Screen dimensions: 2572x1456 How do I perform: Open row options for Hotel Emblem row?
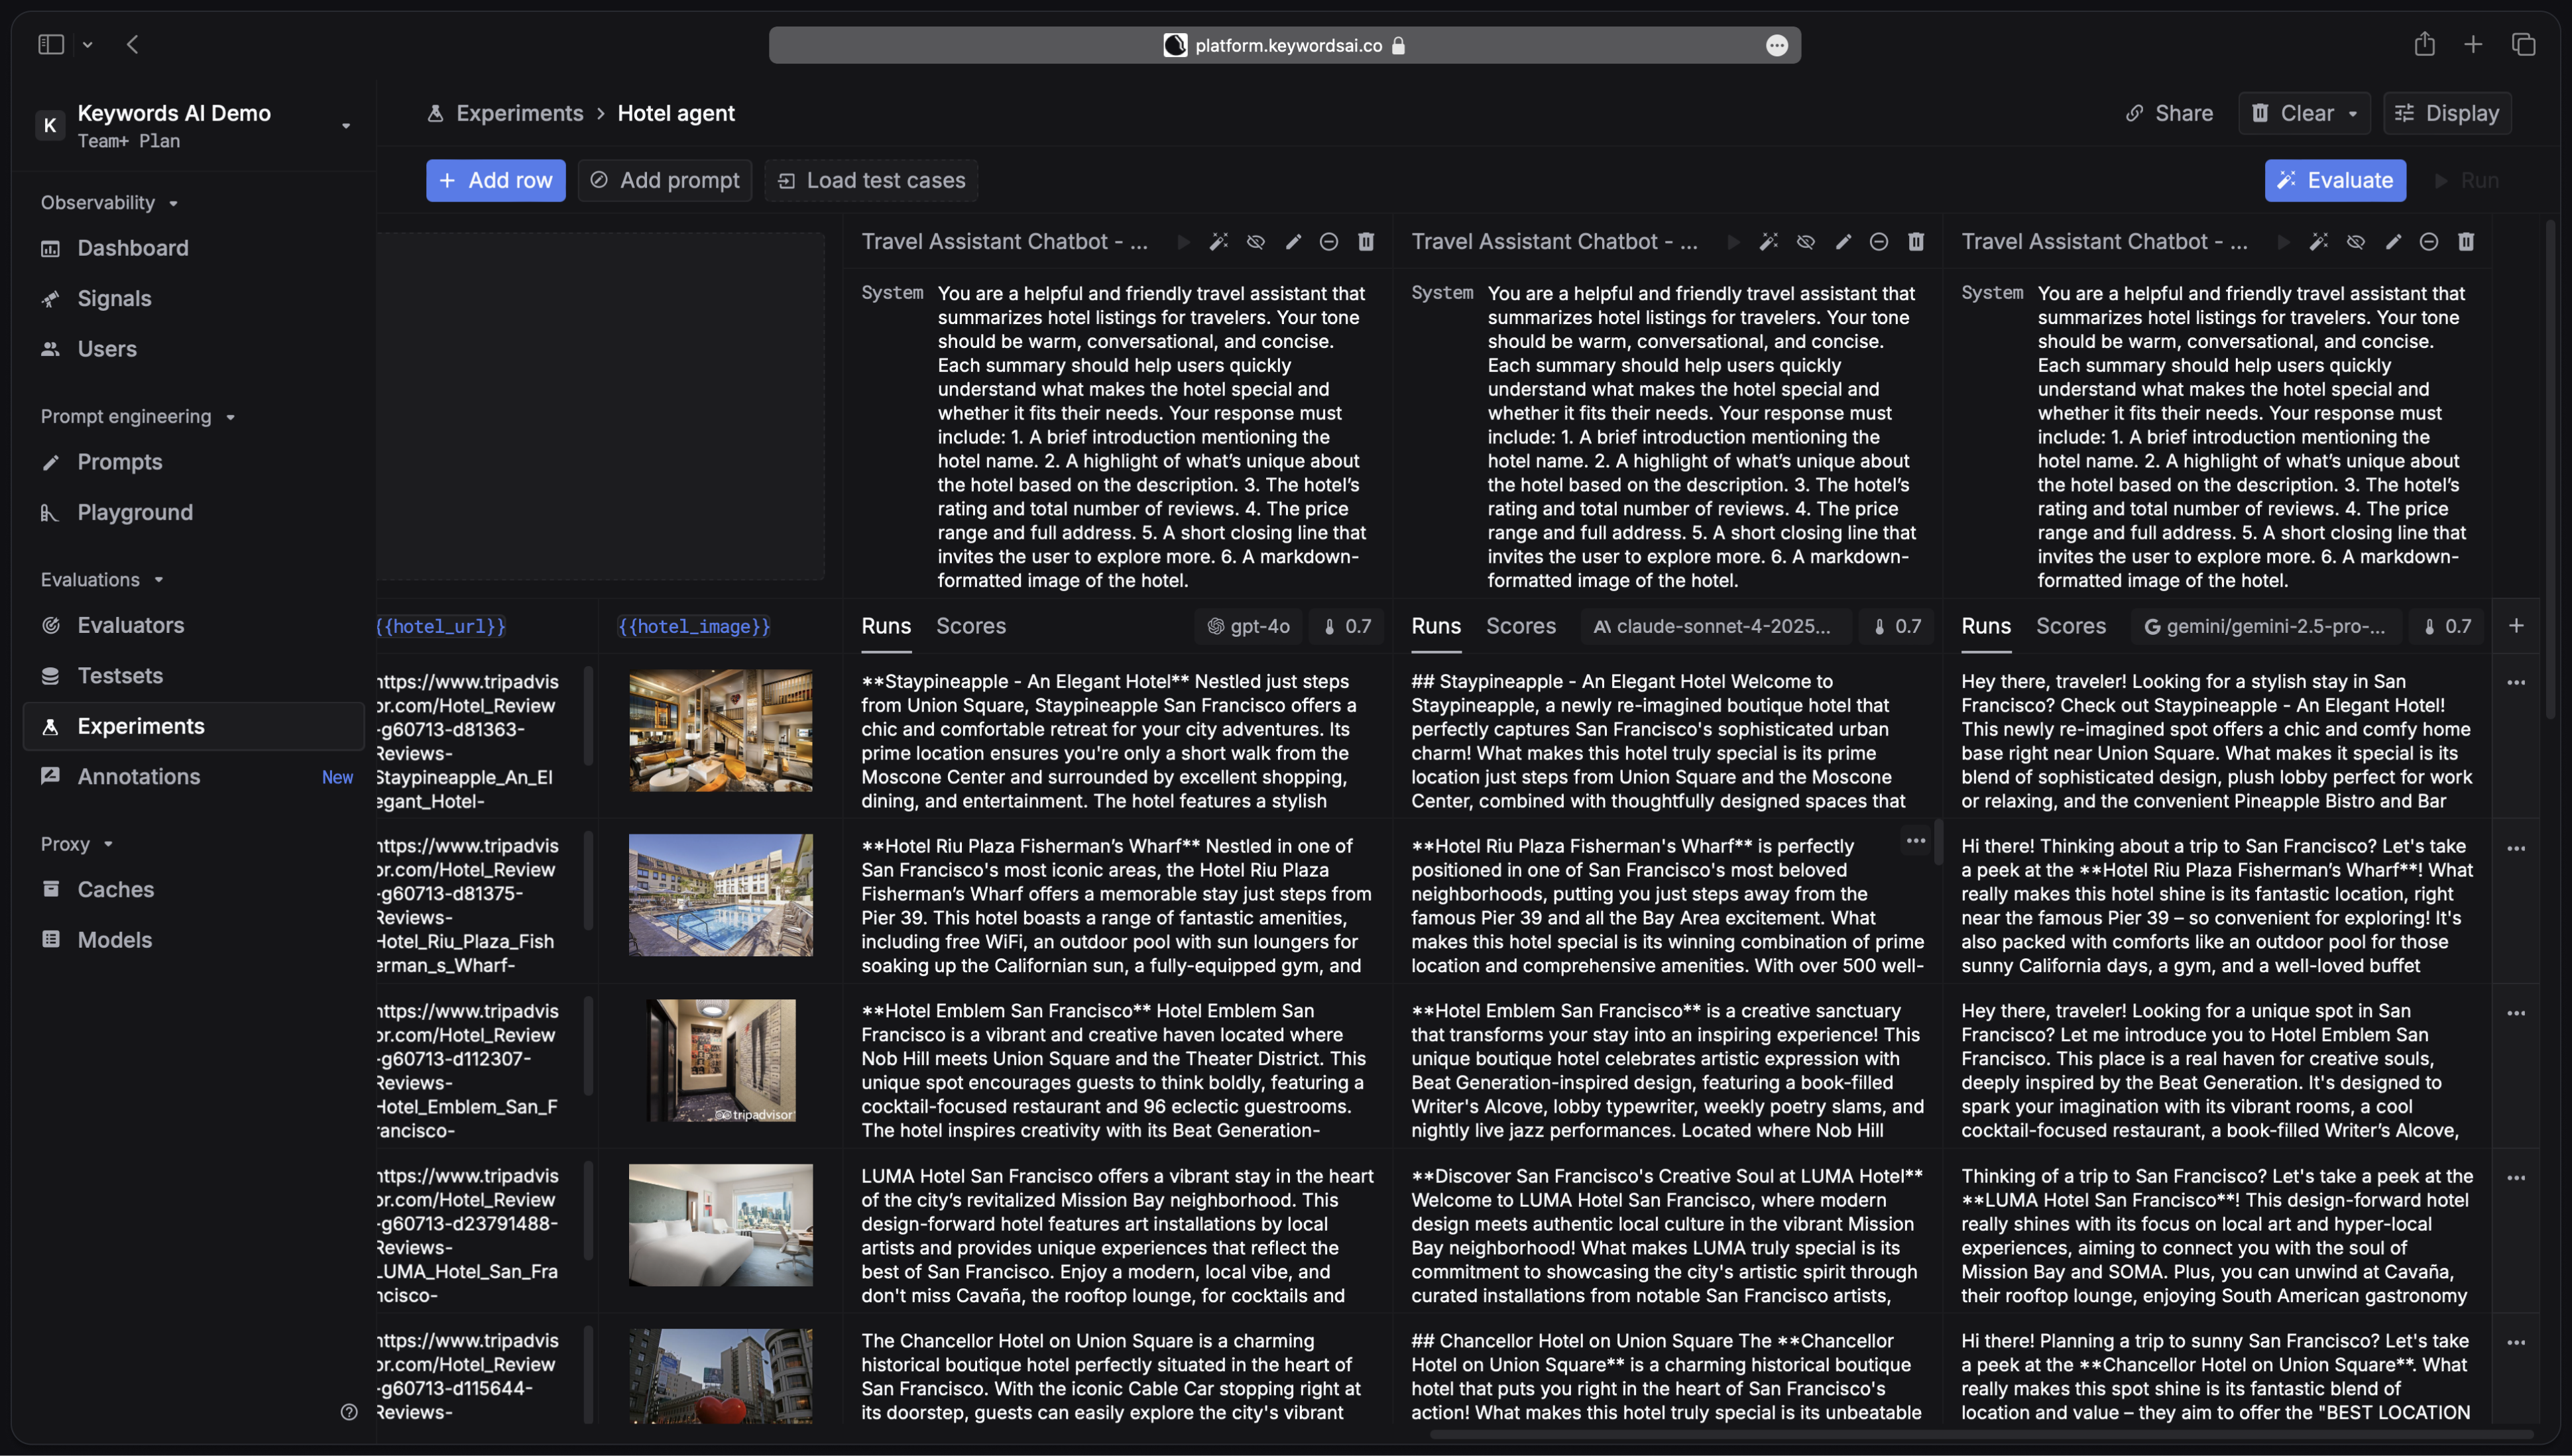[2517, 1014]
